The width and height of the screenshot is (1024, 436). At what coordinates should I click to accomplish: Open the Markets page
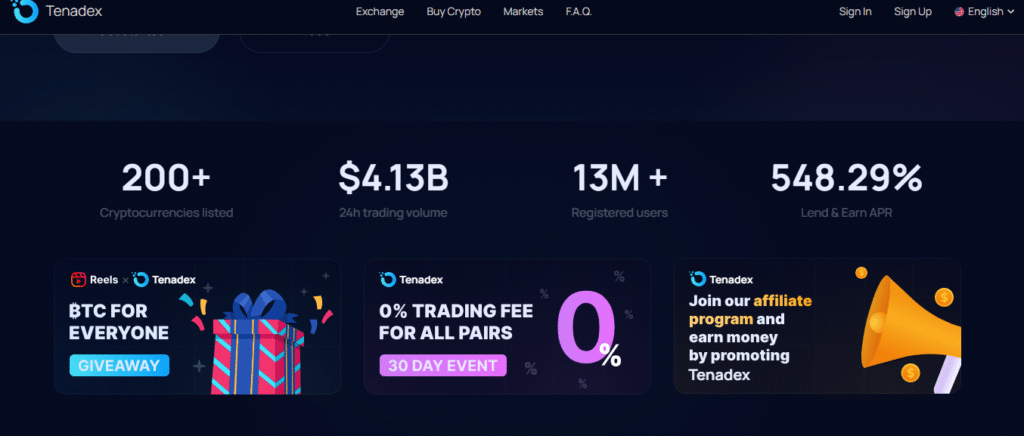(x=522, y=12)
